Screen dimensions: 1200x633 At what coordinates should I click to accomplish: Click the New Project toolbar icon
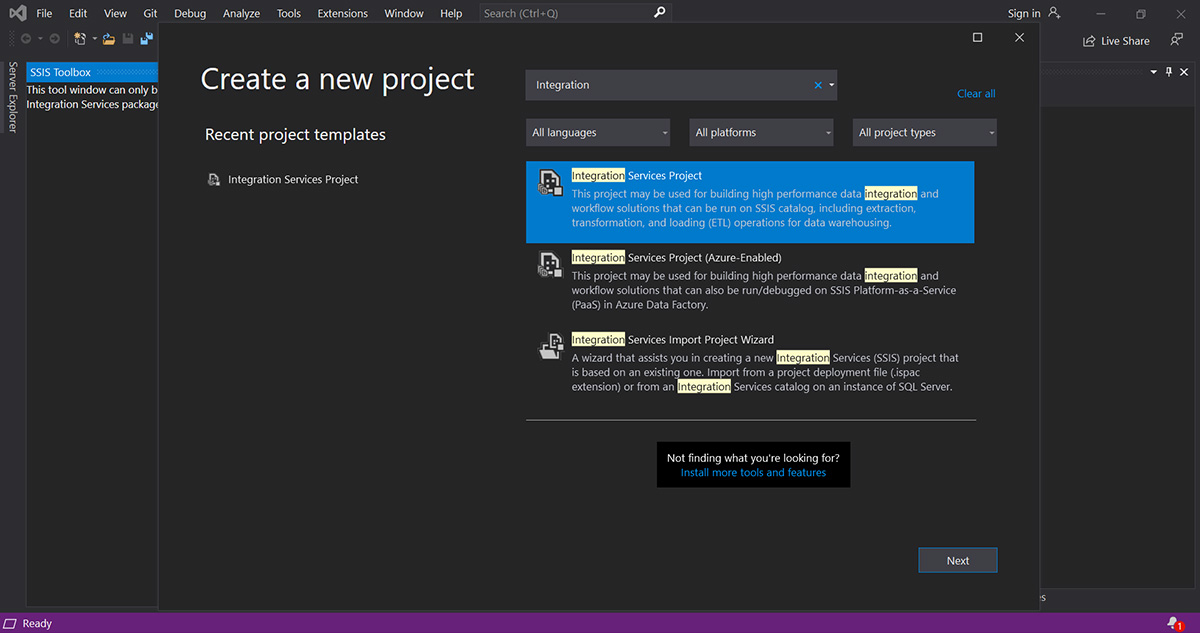click(80, 39)
